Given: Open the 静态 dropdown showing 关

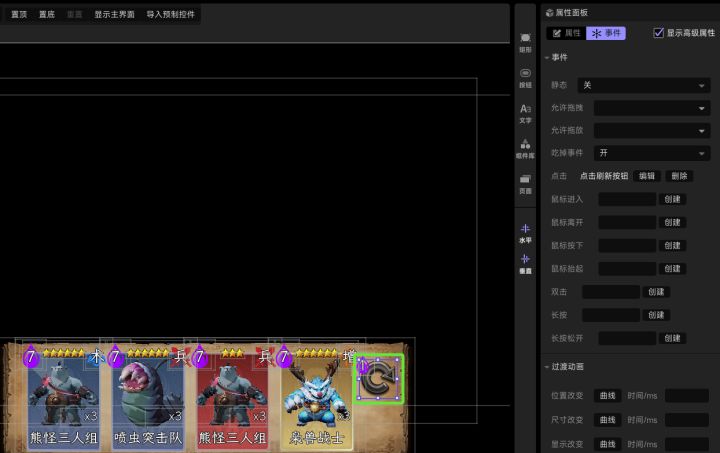Looking at the screenshot, I should [x=644, y=85].
